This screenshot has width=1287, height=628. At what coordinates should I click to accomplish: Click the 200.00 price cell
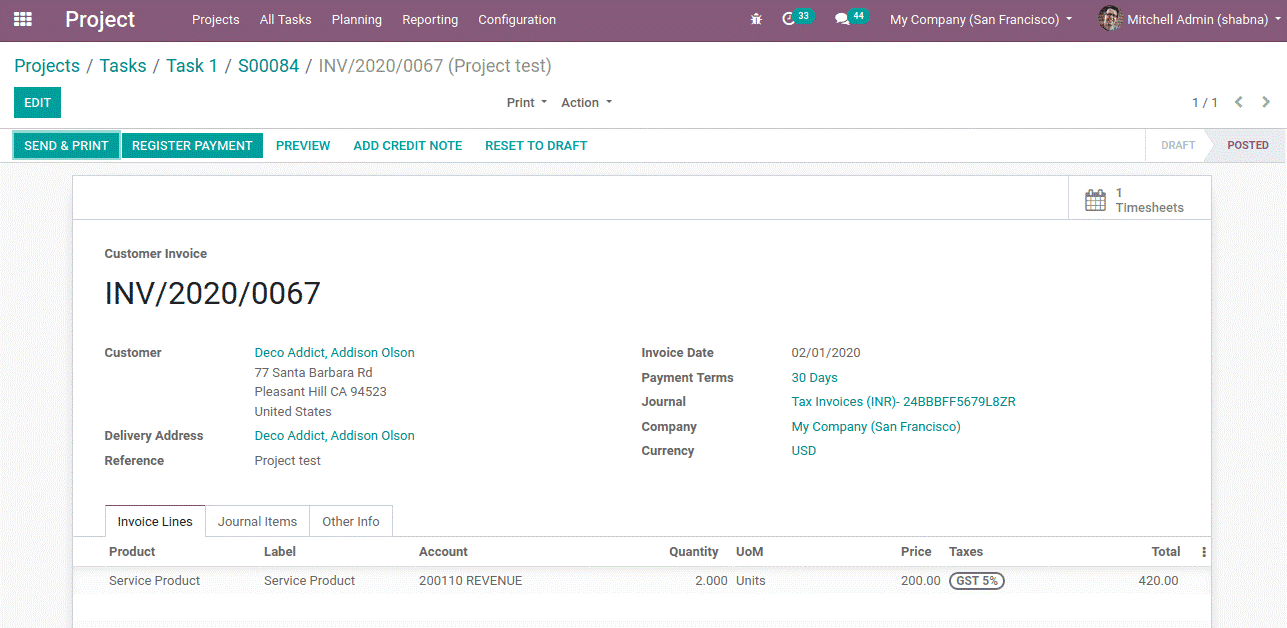tap(920, 580)
